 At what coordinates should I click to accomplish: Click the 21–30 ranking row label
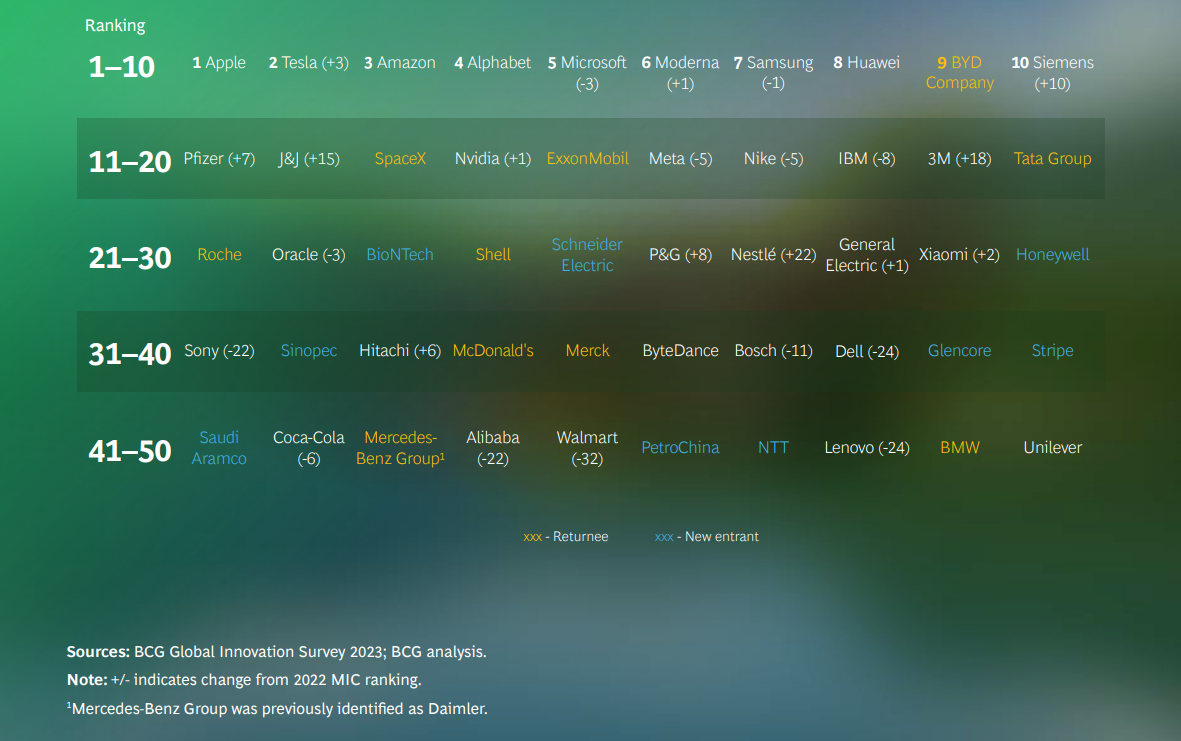click(x=130, y=258)
